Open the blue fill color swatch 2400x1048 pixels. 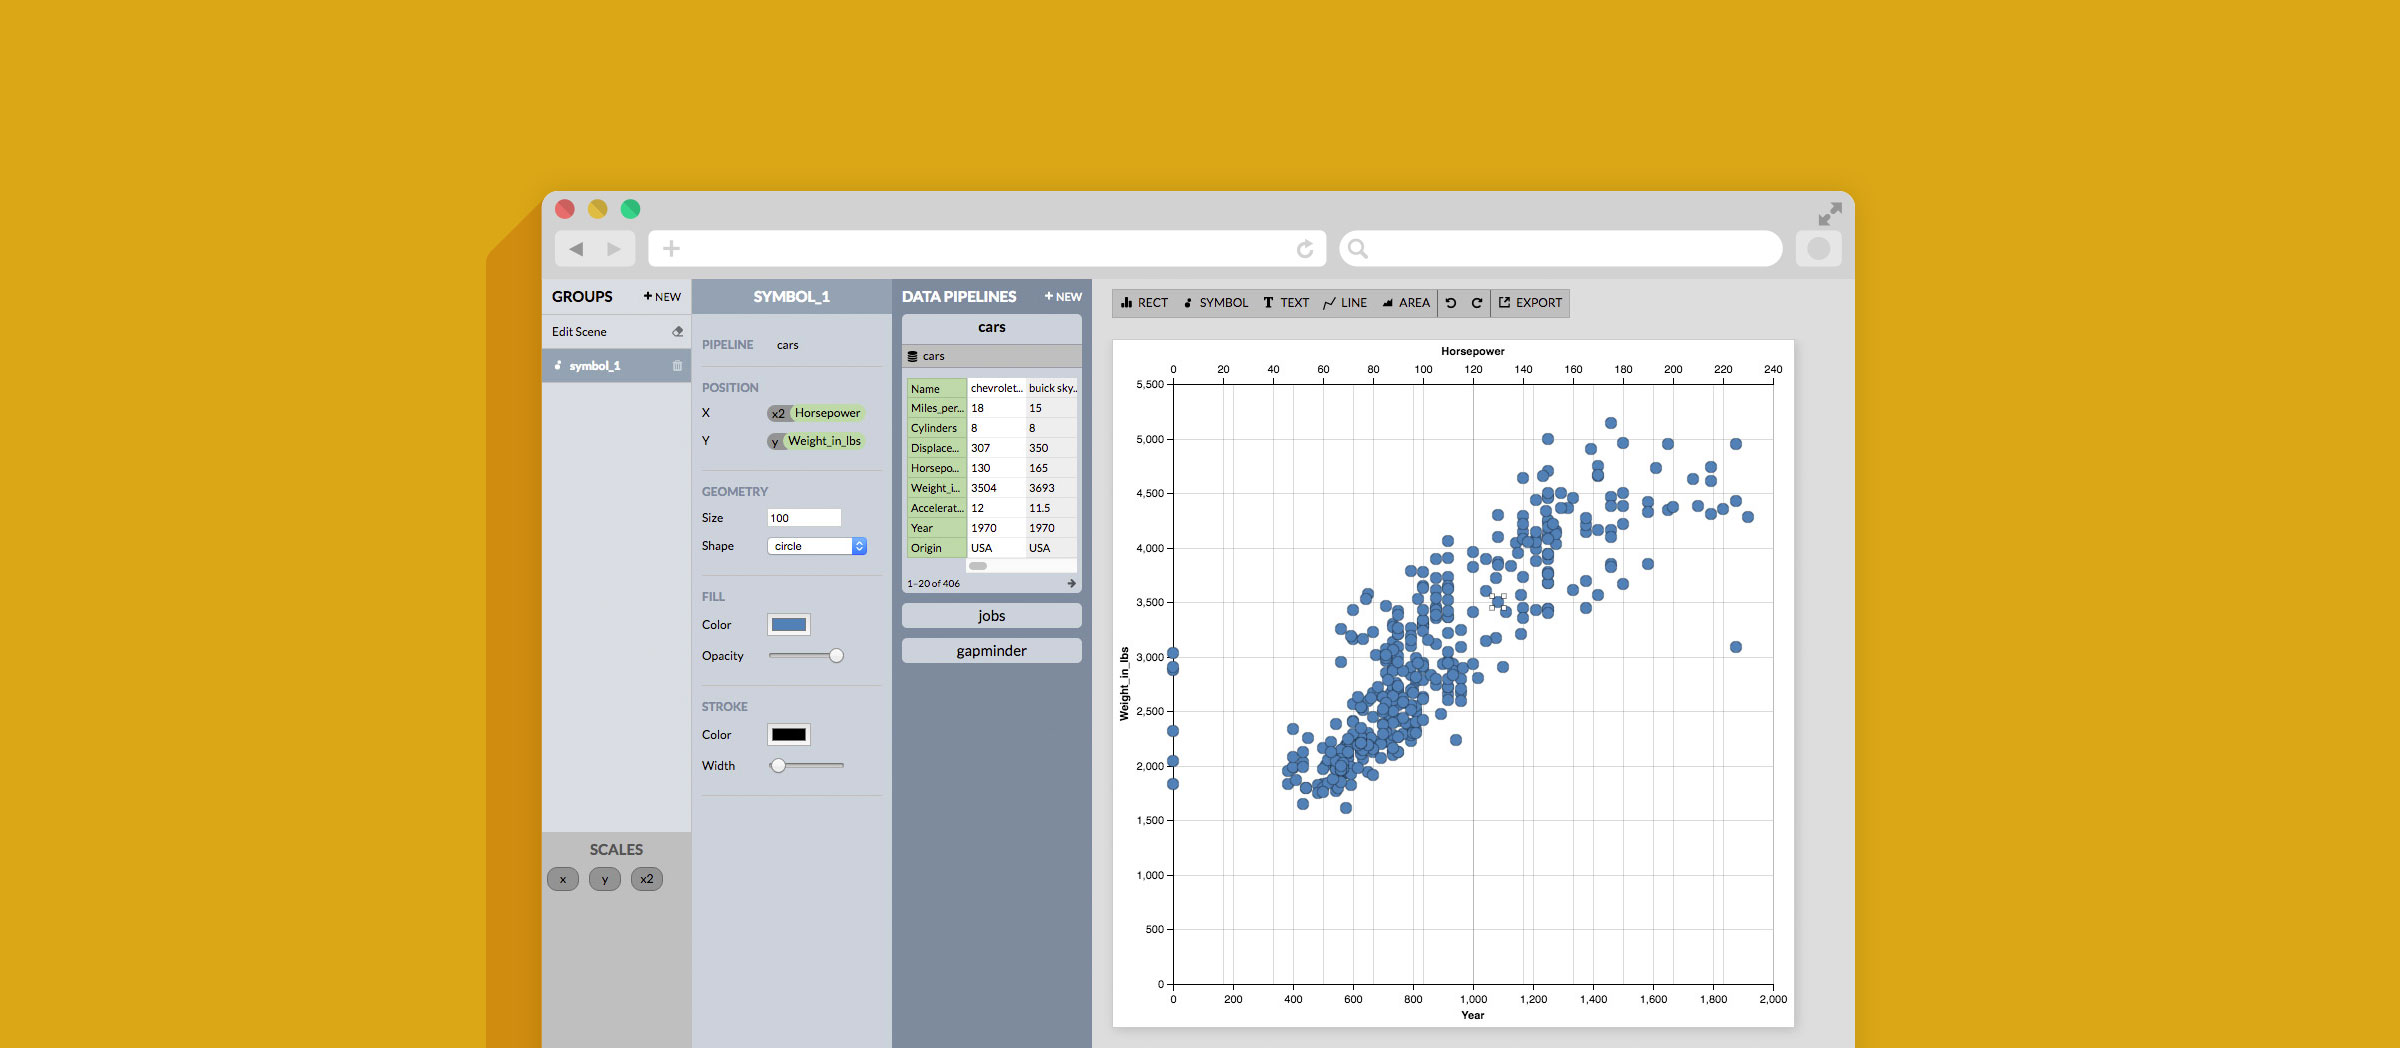tap(788, 625)
